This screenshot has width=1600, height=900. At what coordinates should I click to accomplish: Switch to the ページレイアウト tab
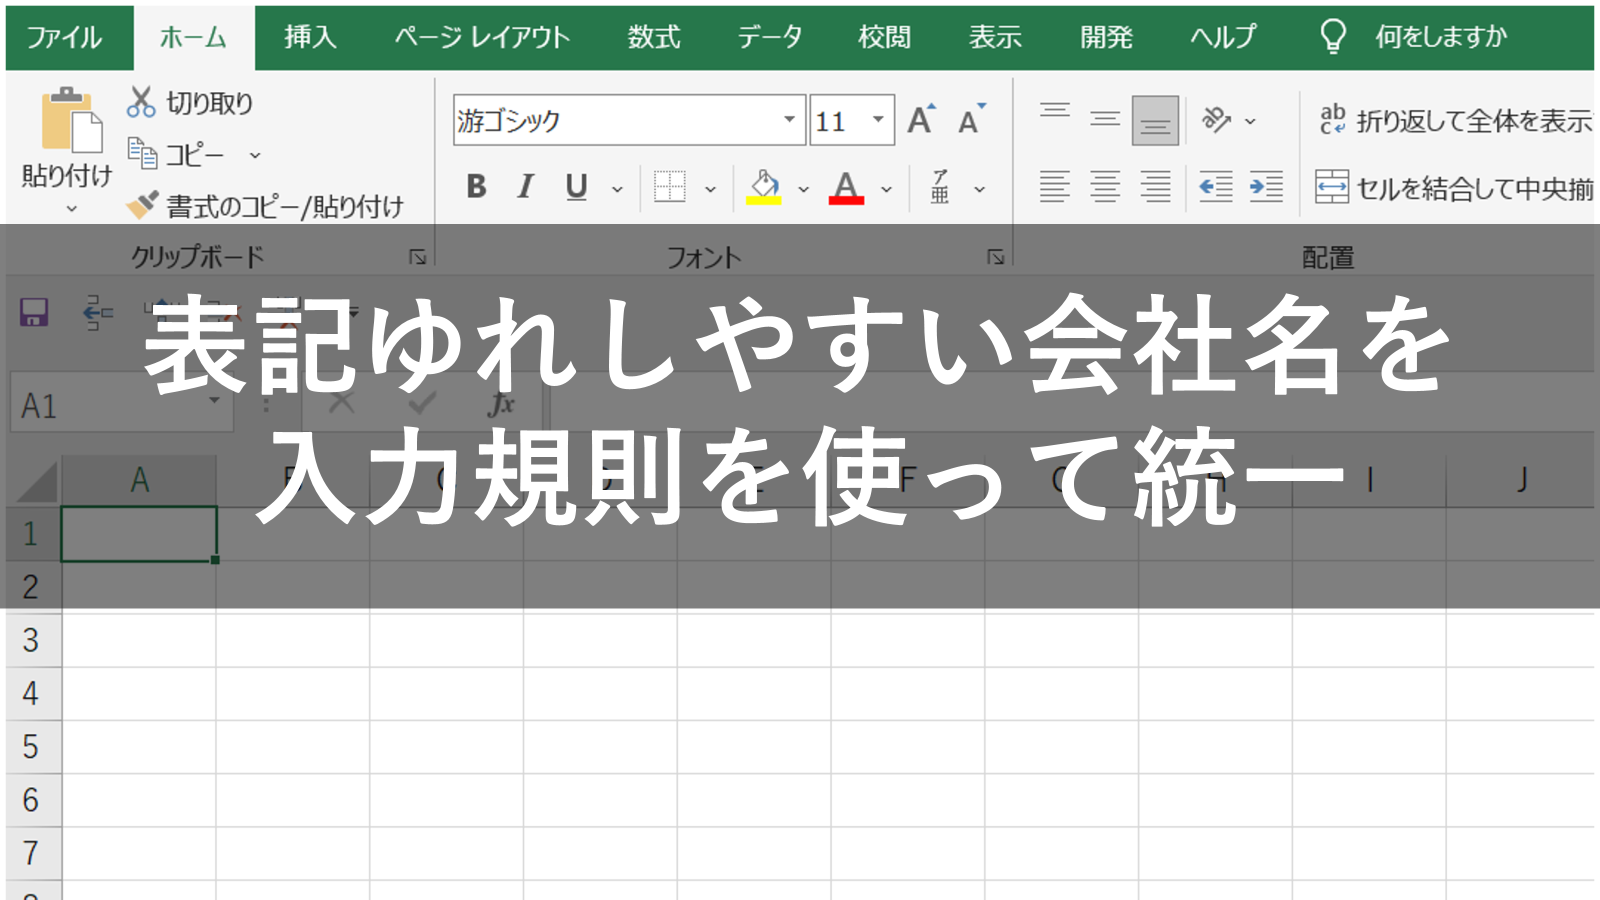pyautogui.click(x=482, y=38)
